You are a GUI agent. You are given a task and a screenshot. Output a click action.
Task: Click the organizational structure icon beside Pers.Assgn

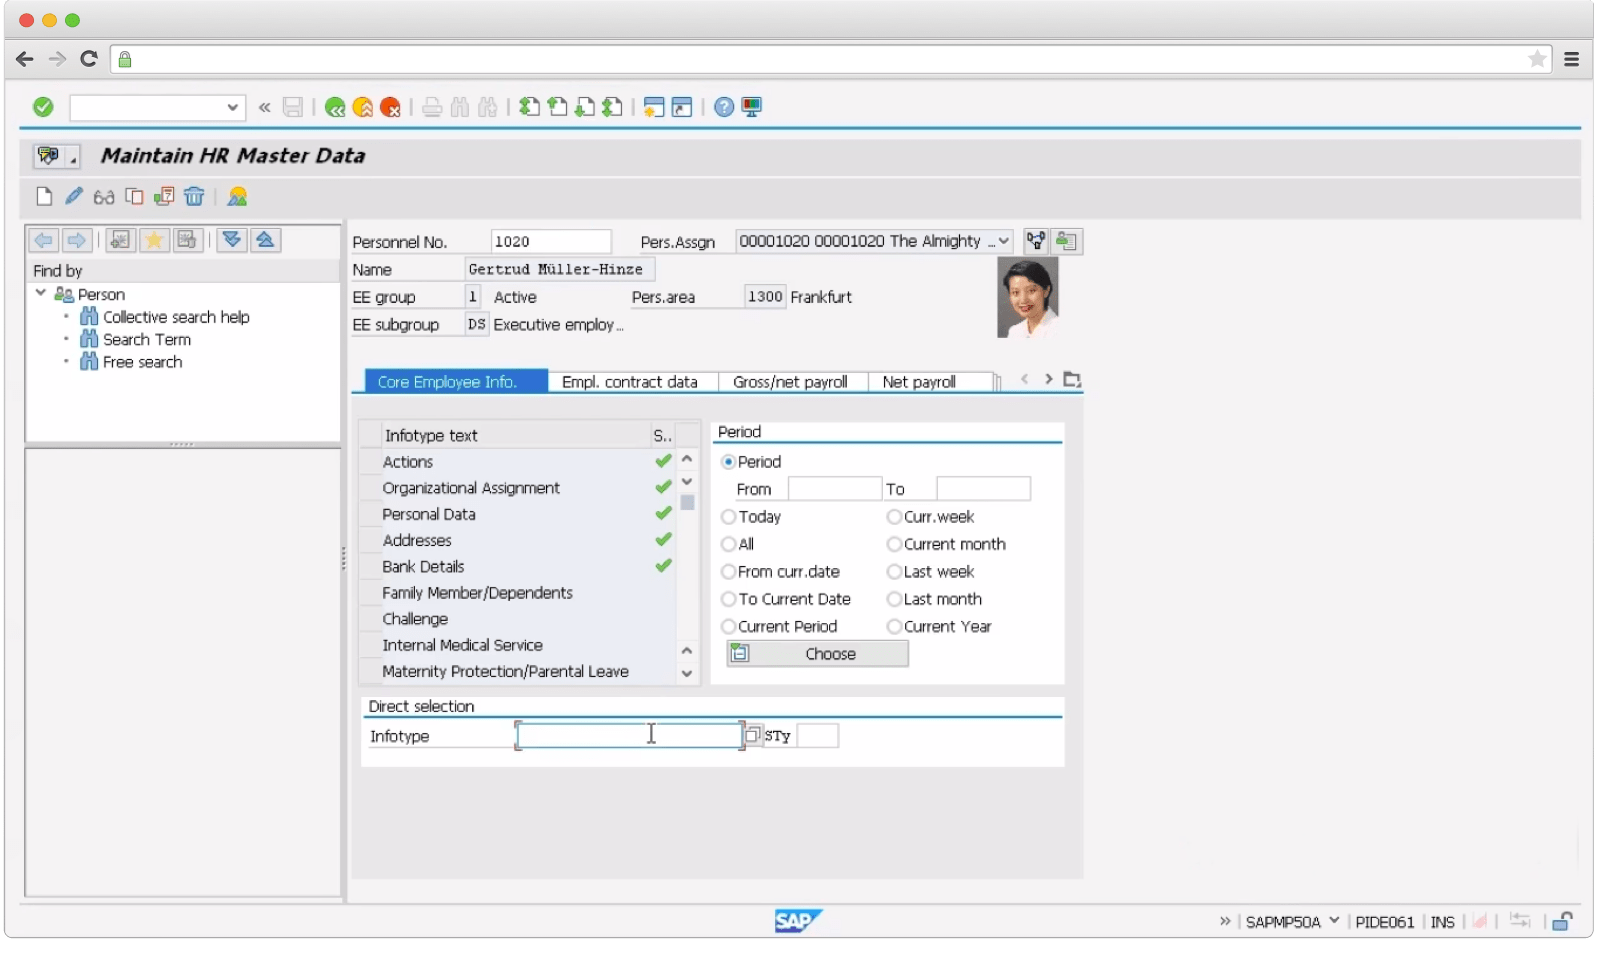tap(1036, 241)
